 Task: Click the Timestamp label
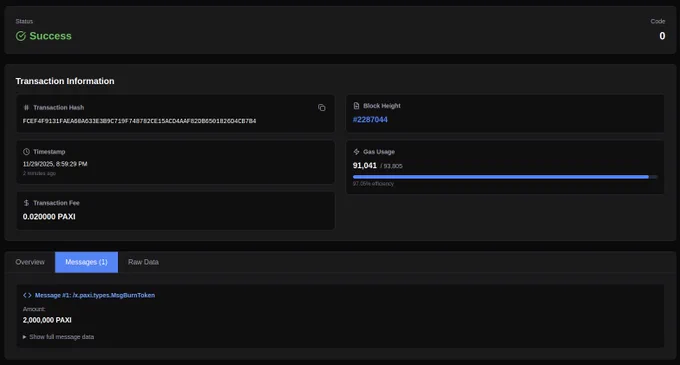tap(49, 152)
